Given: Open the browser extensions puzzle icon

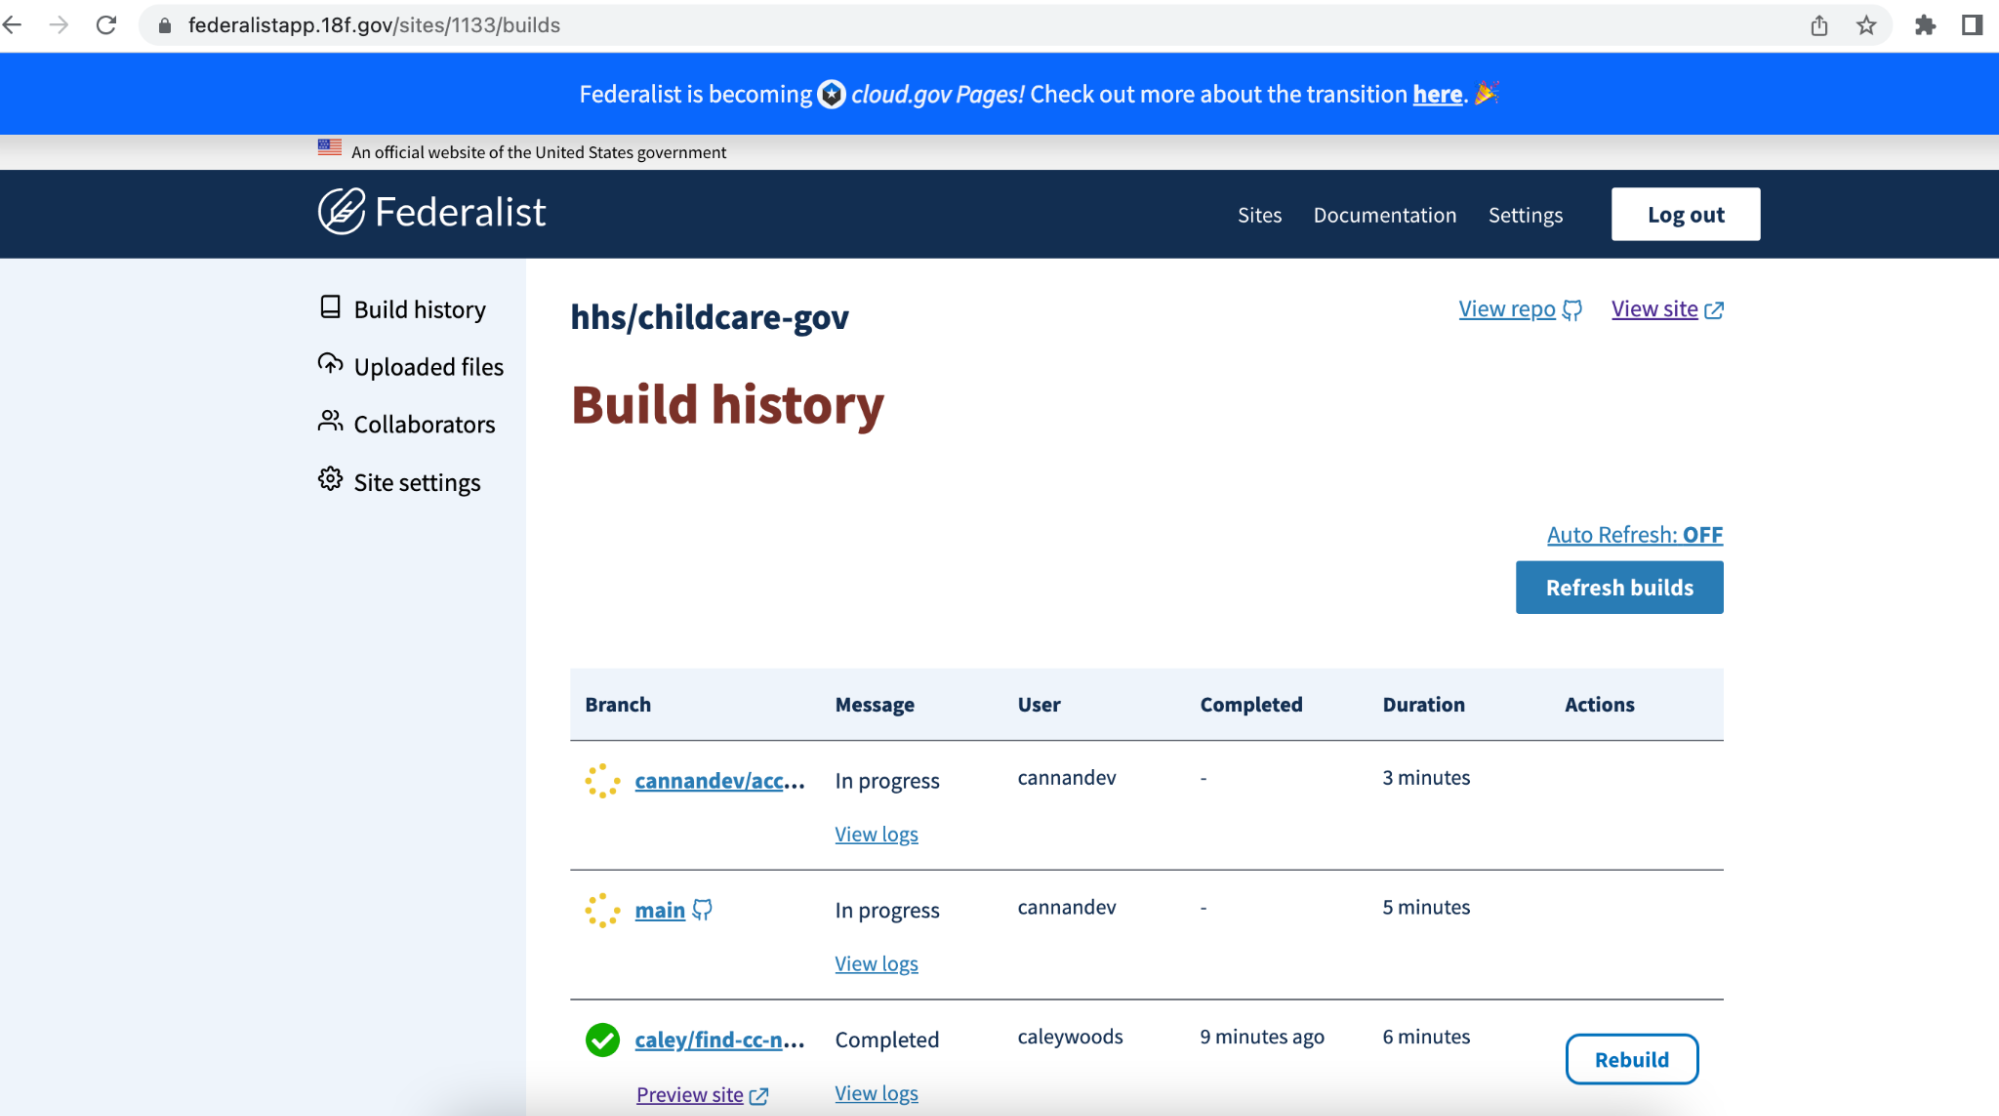Looking at the screenshot, I should (x=1924, y=25).
